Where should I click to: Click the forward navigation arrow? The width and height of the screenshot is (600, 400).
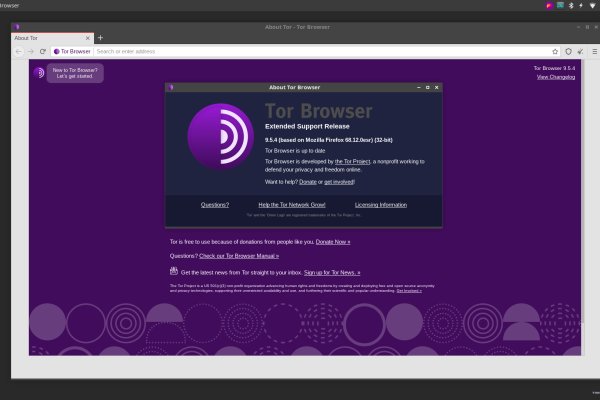30,51
